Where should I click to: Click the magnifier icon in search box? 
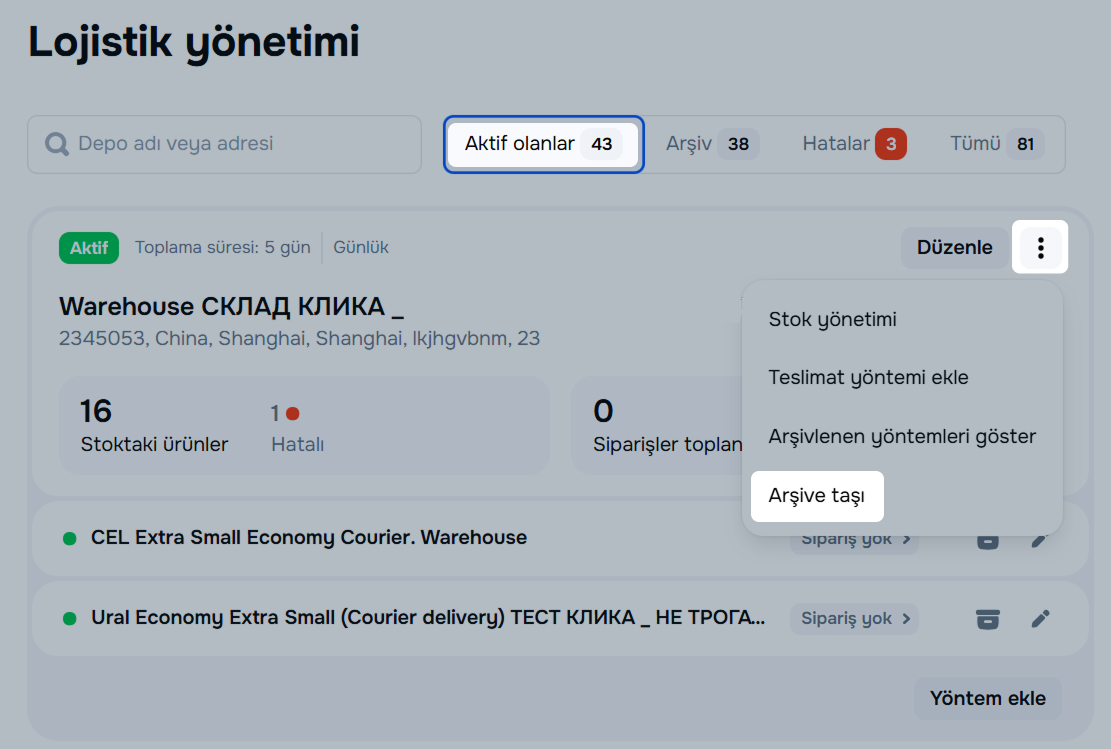point(57,144)
